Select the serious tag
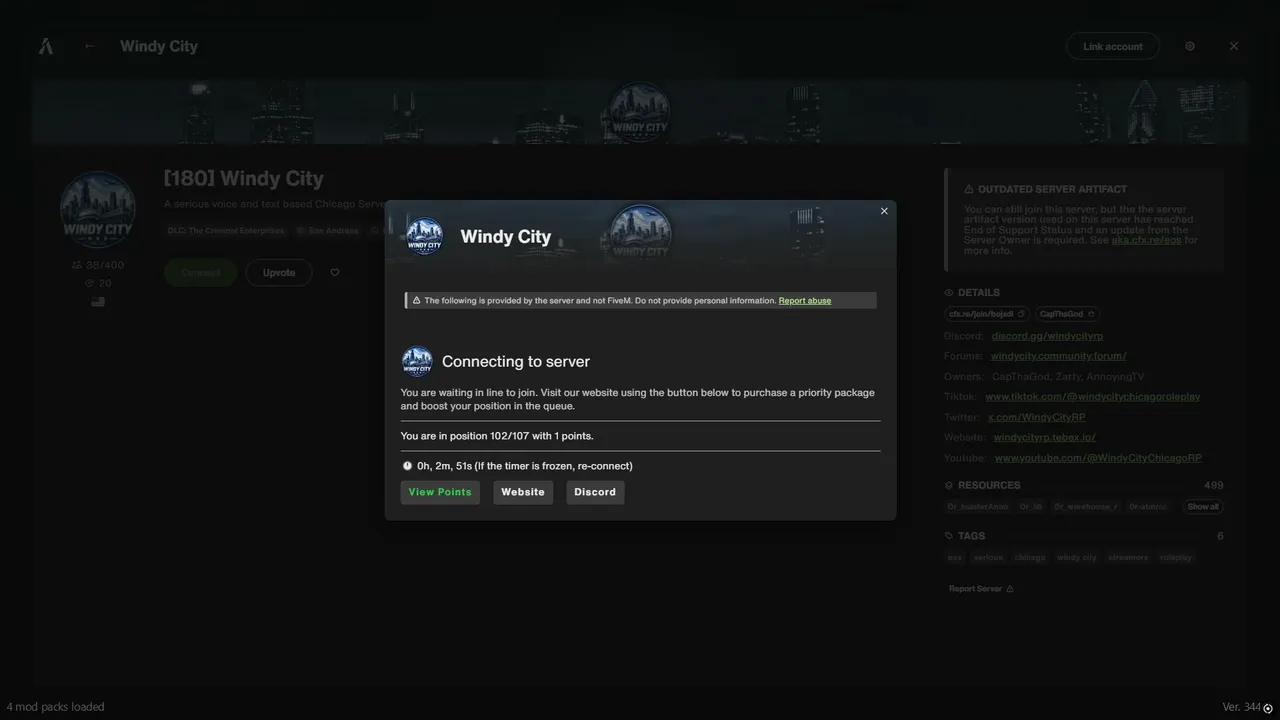Image resolution: width=1280 pixels, height=720 pixels. pyautogui.click(x=988, y=558)
